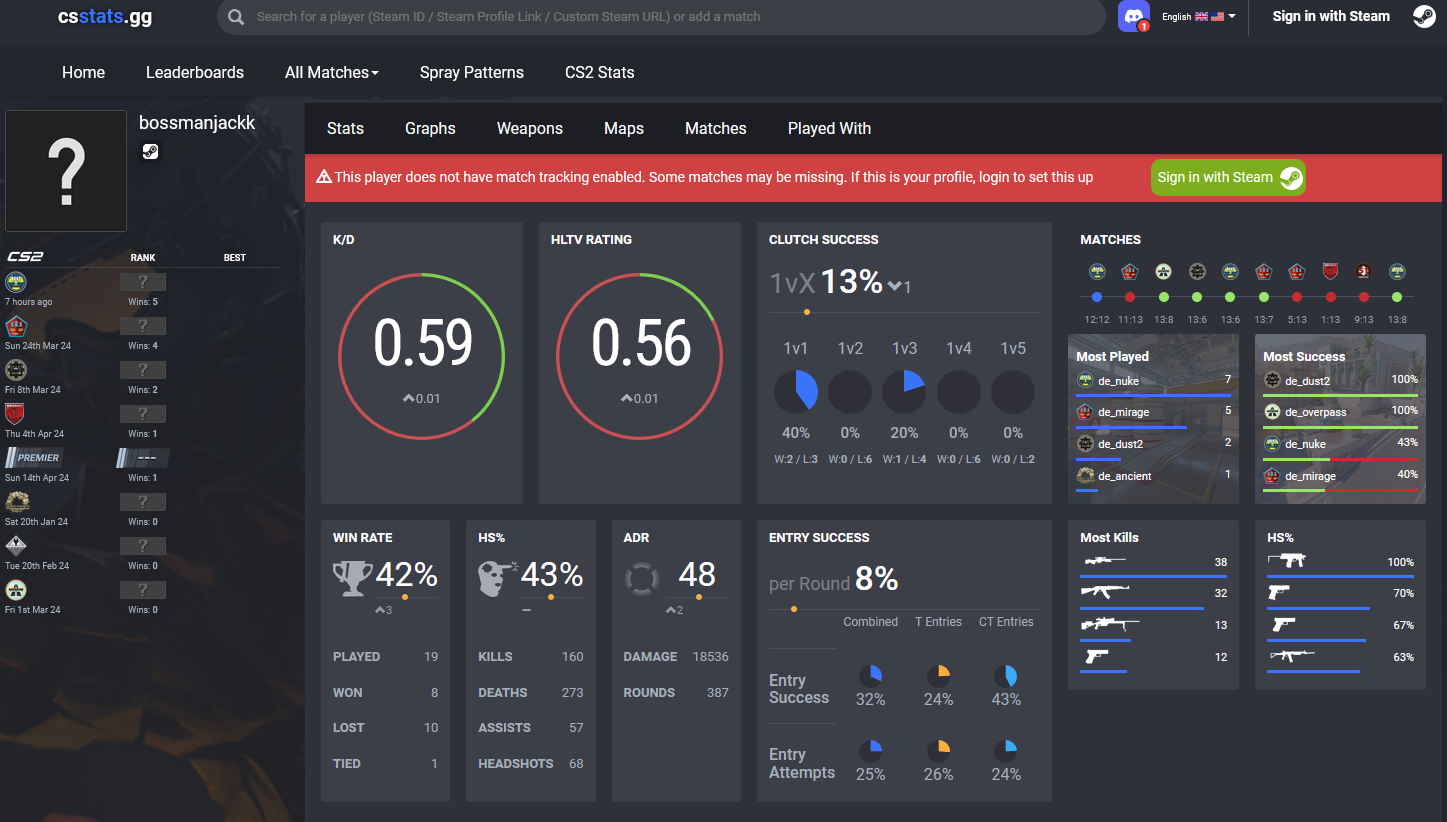Click the overpass map icon dated Fri 1st Mar 24
Viewport: 1447px width, 822px height.
(x=16, y=590)
